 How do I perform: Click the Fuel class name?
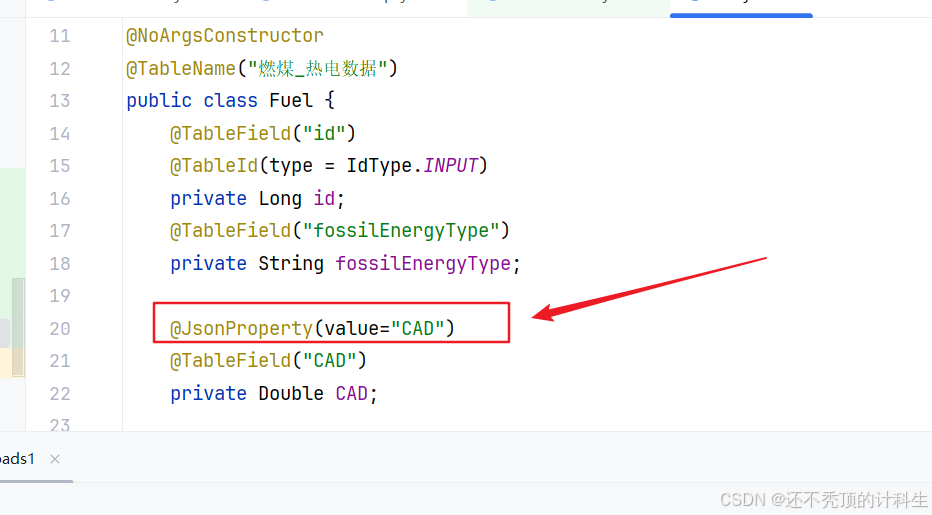coord(291,101)
